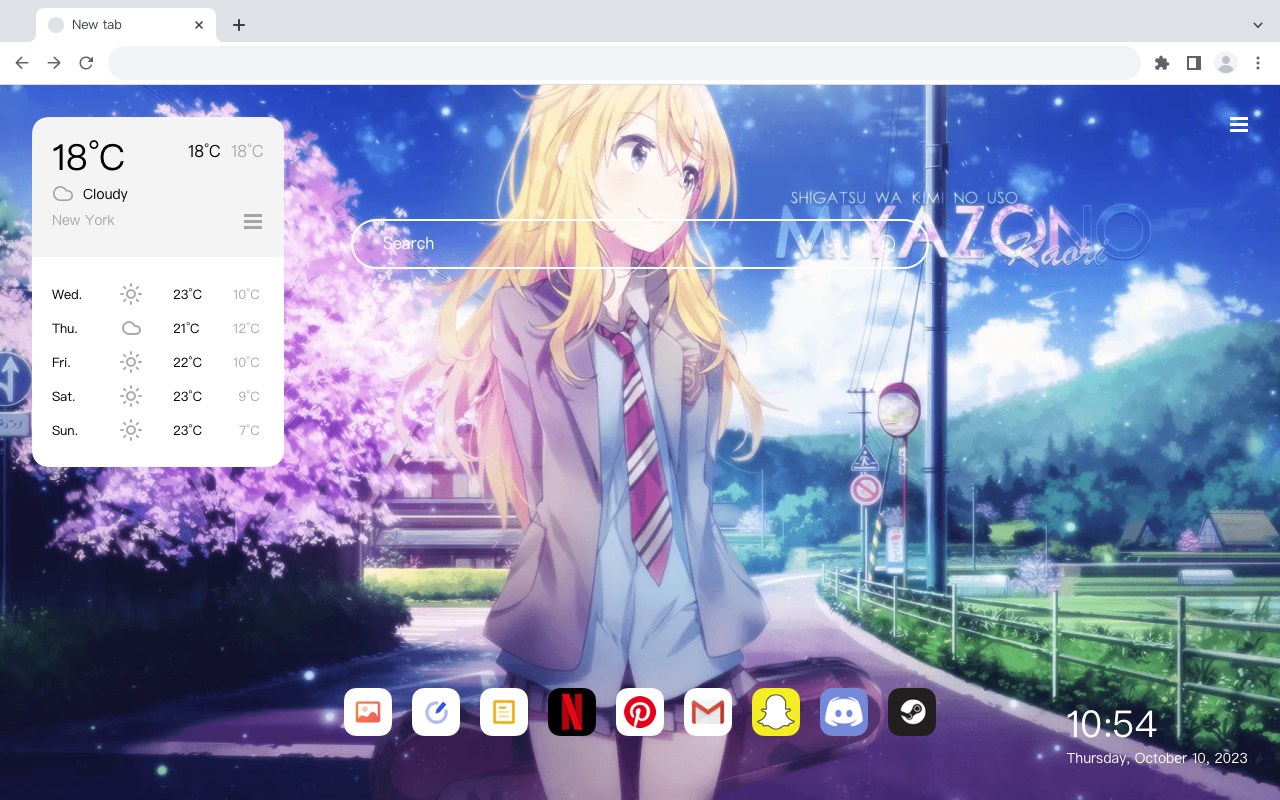1280x800 pixels.
Task: Click the Thu. forecast day label
Action: (65, 328)
